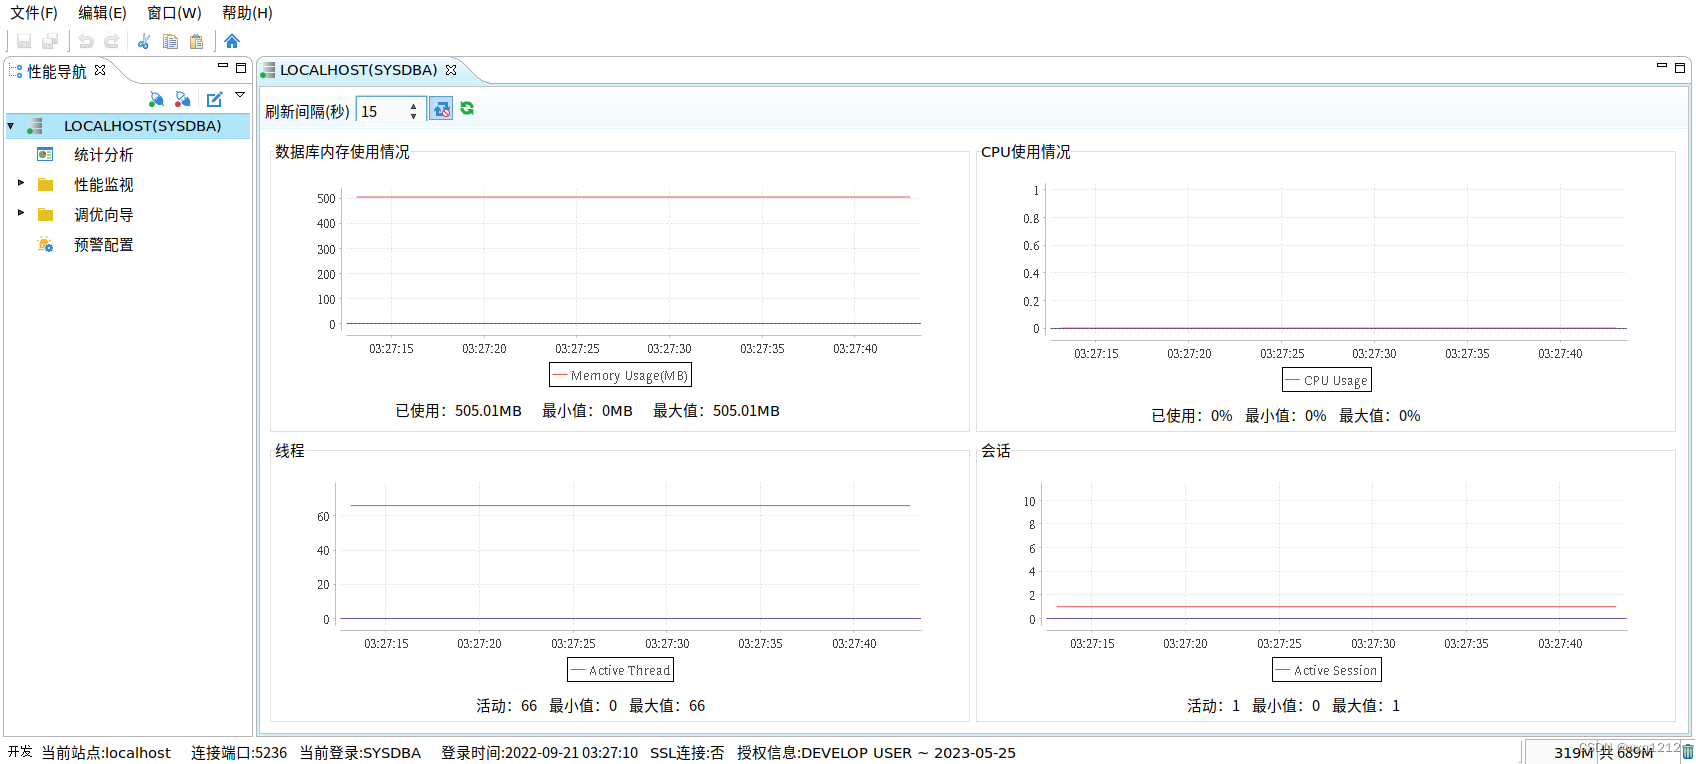Click the Cut scissors icon

144,41
